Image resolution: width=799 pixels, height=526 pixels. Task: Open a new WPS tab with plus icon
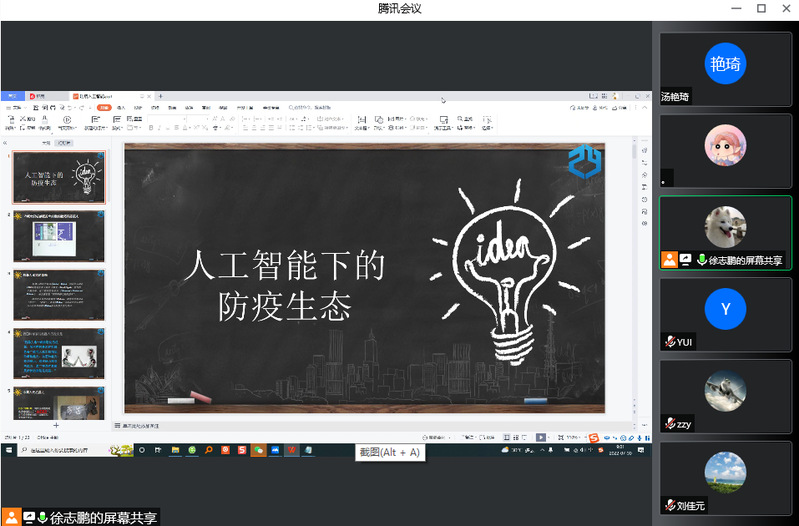pos(161,96)
